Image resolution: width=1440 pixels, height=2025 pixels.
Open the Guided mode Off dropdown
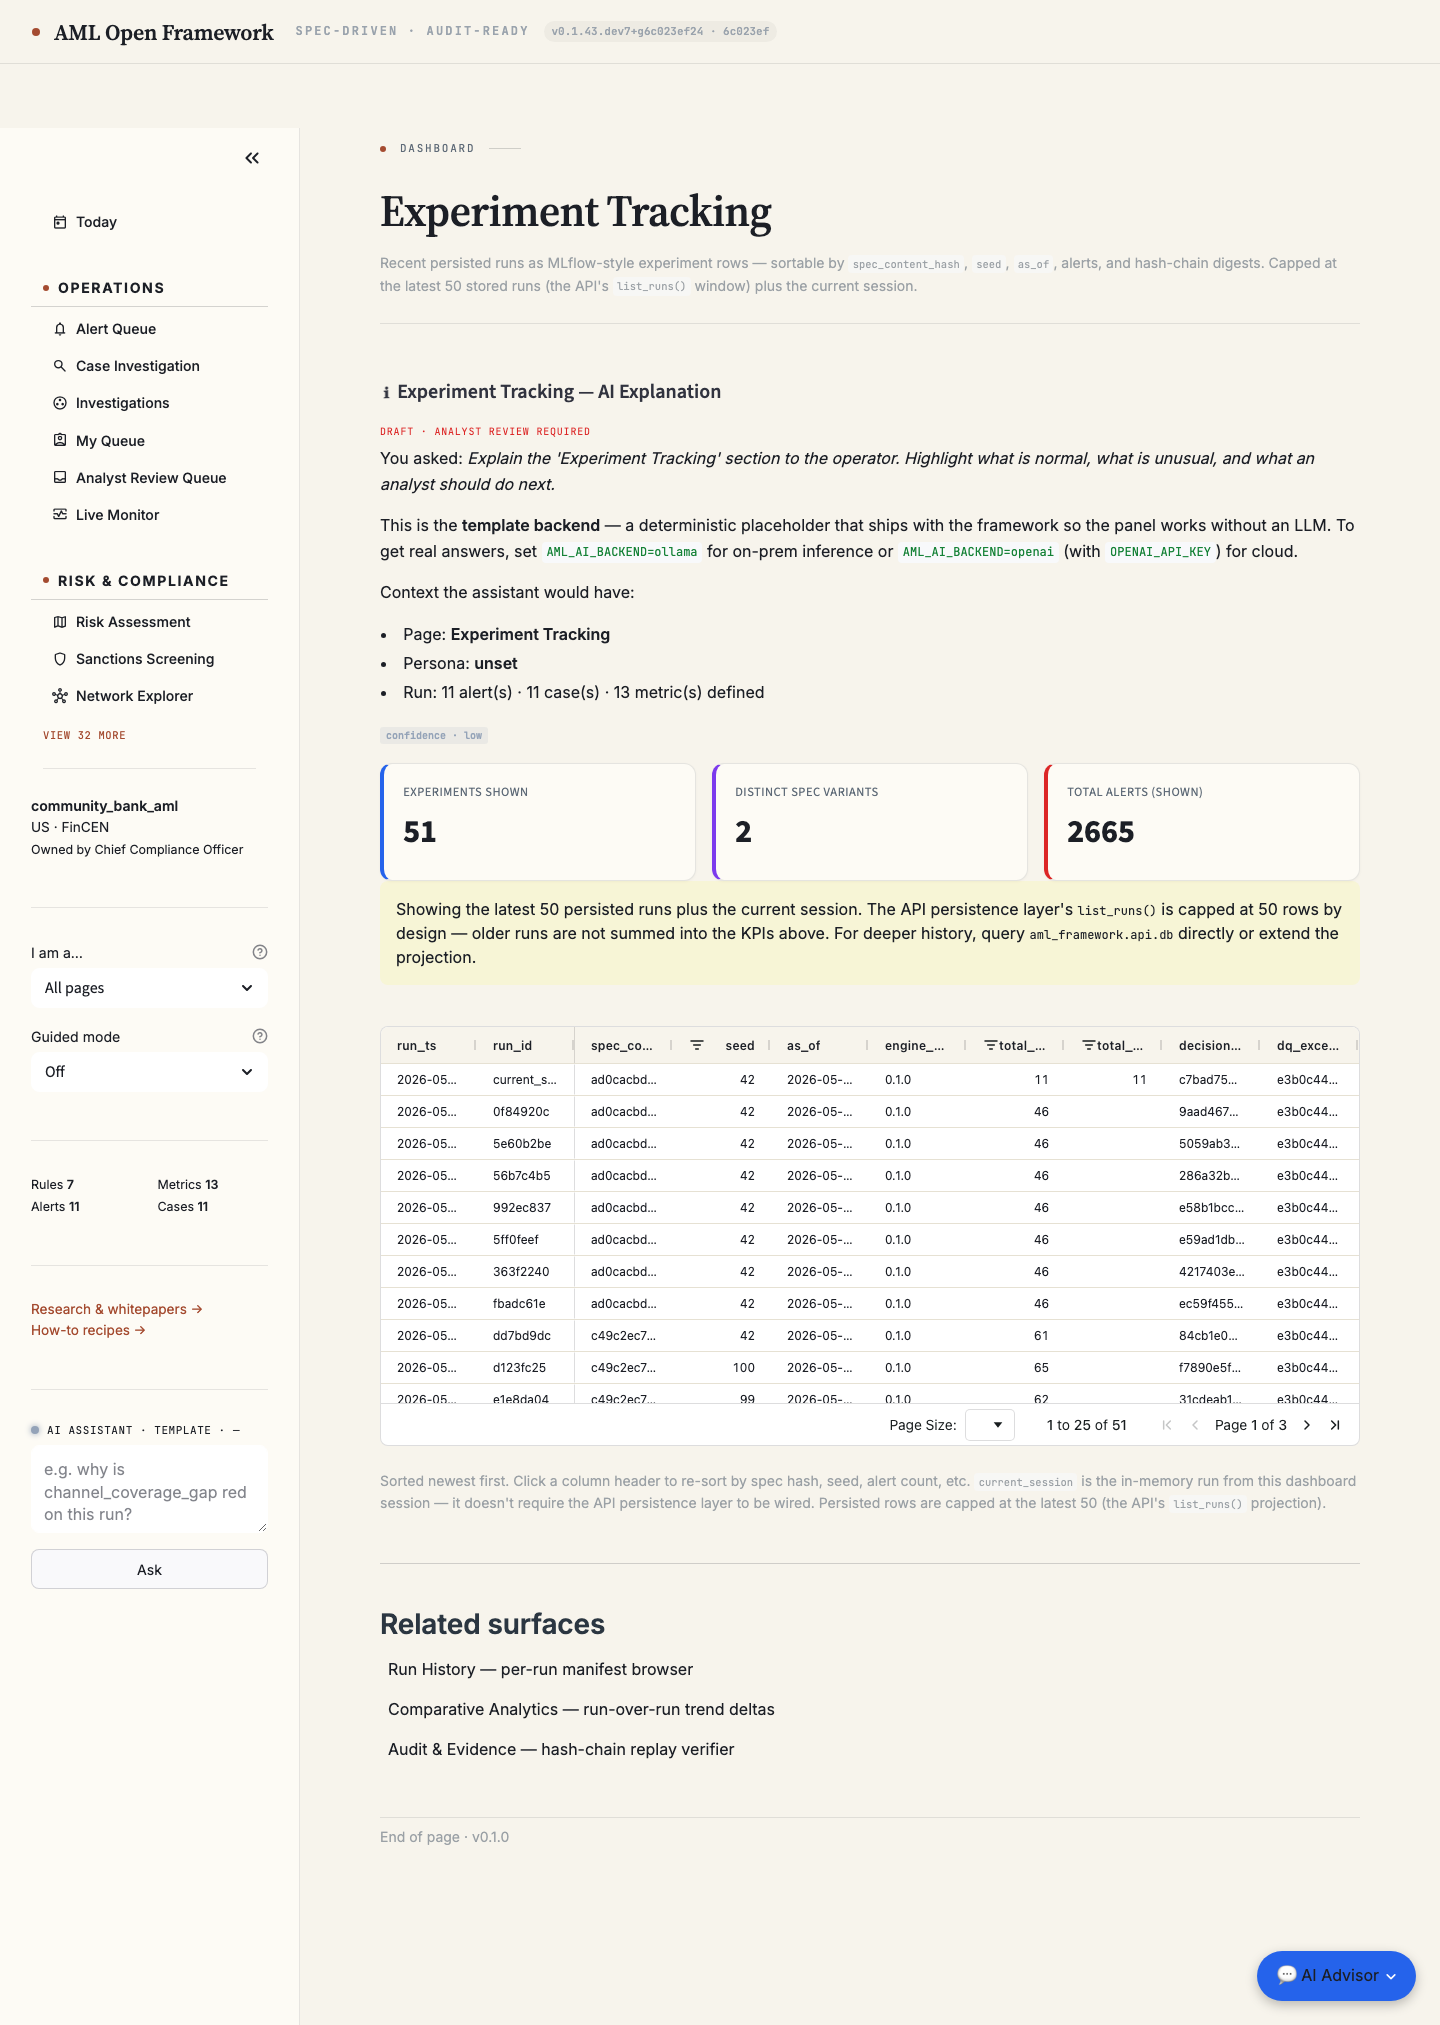tap(149, 1072)
